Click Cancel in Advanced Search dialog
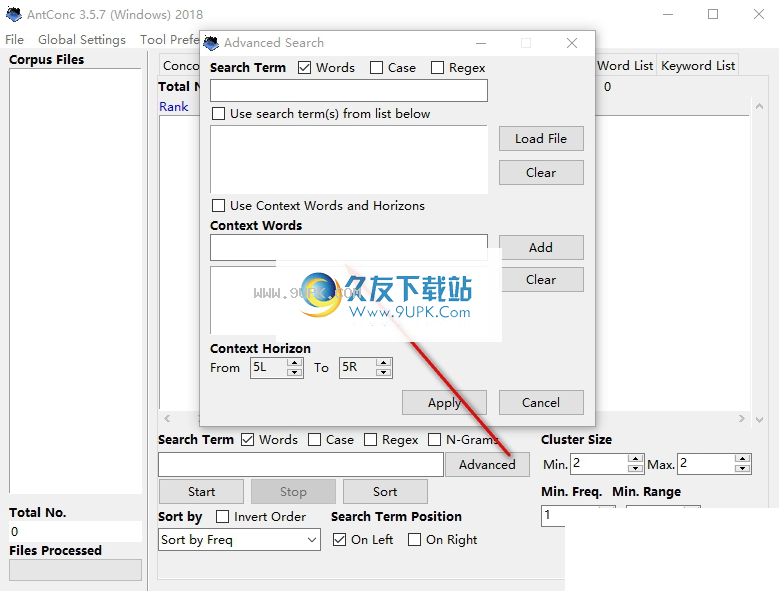The width and height of the screenshot is (779, 591). click(541, 402)
